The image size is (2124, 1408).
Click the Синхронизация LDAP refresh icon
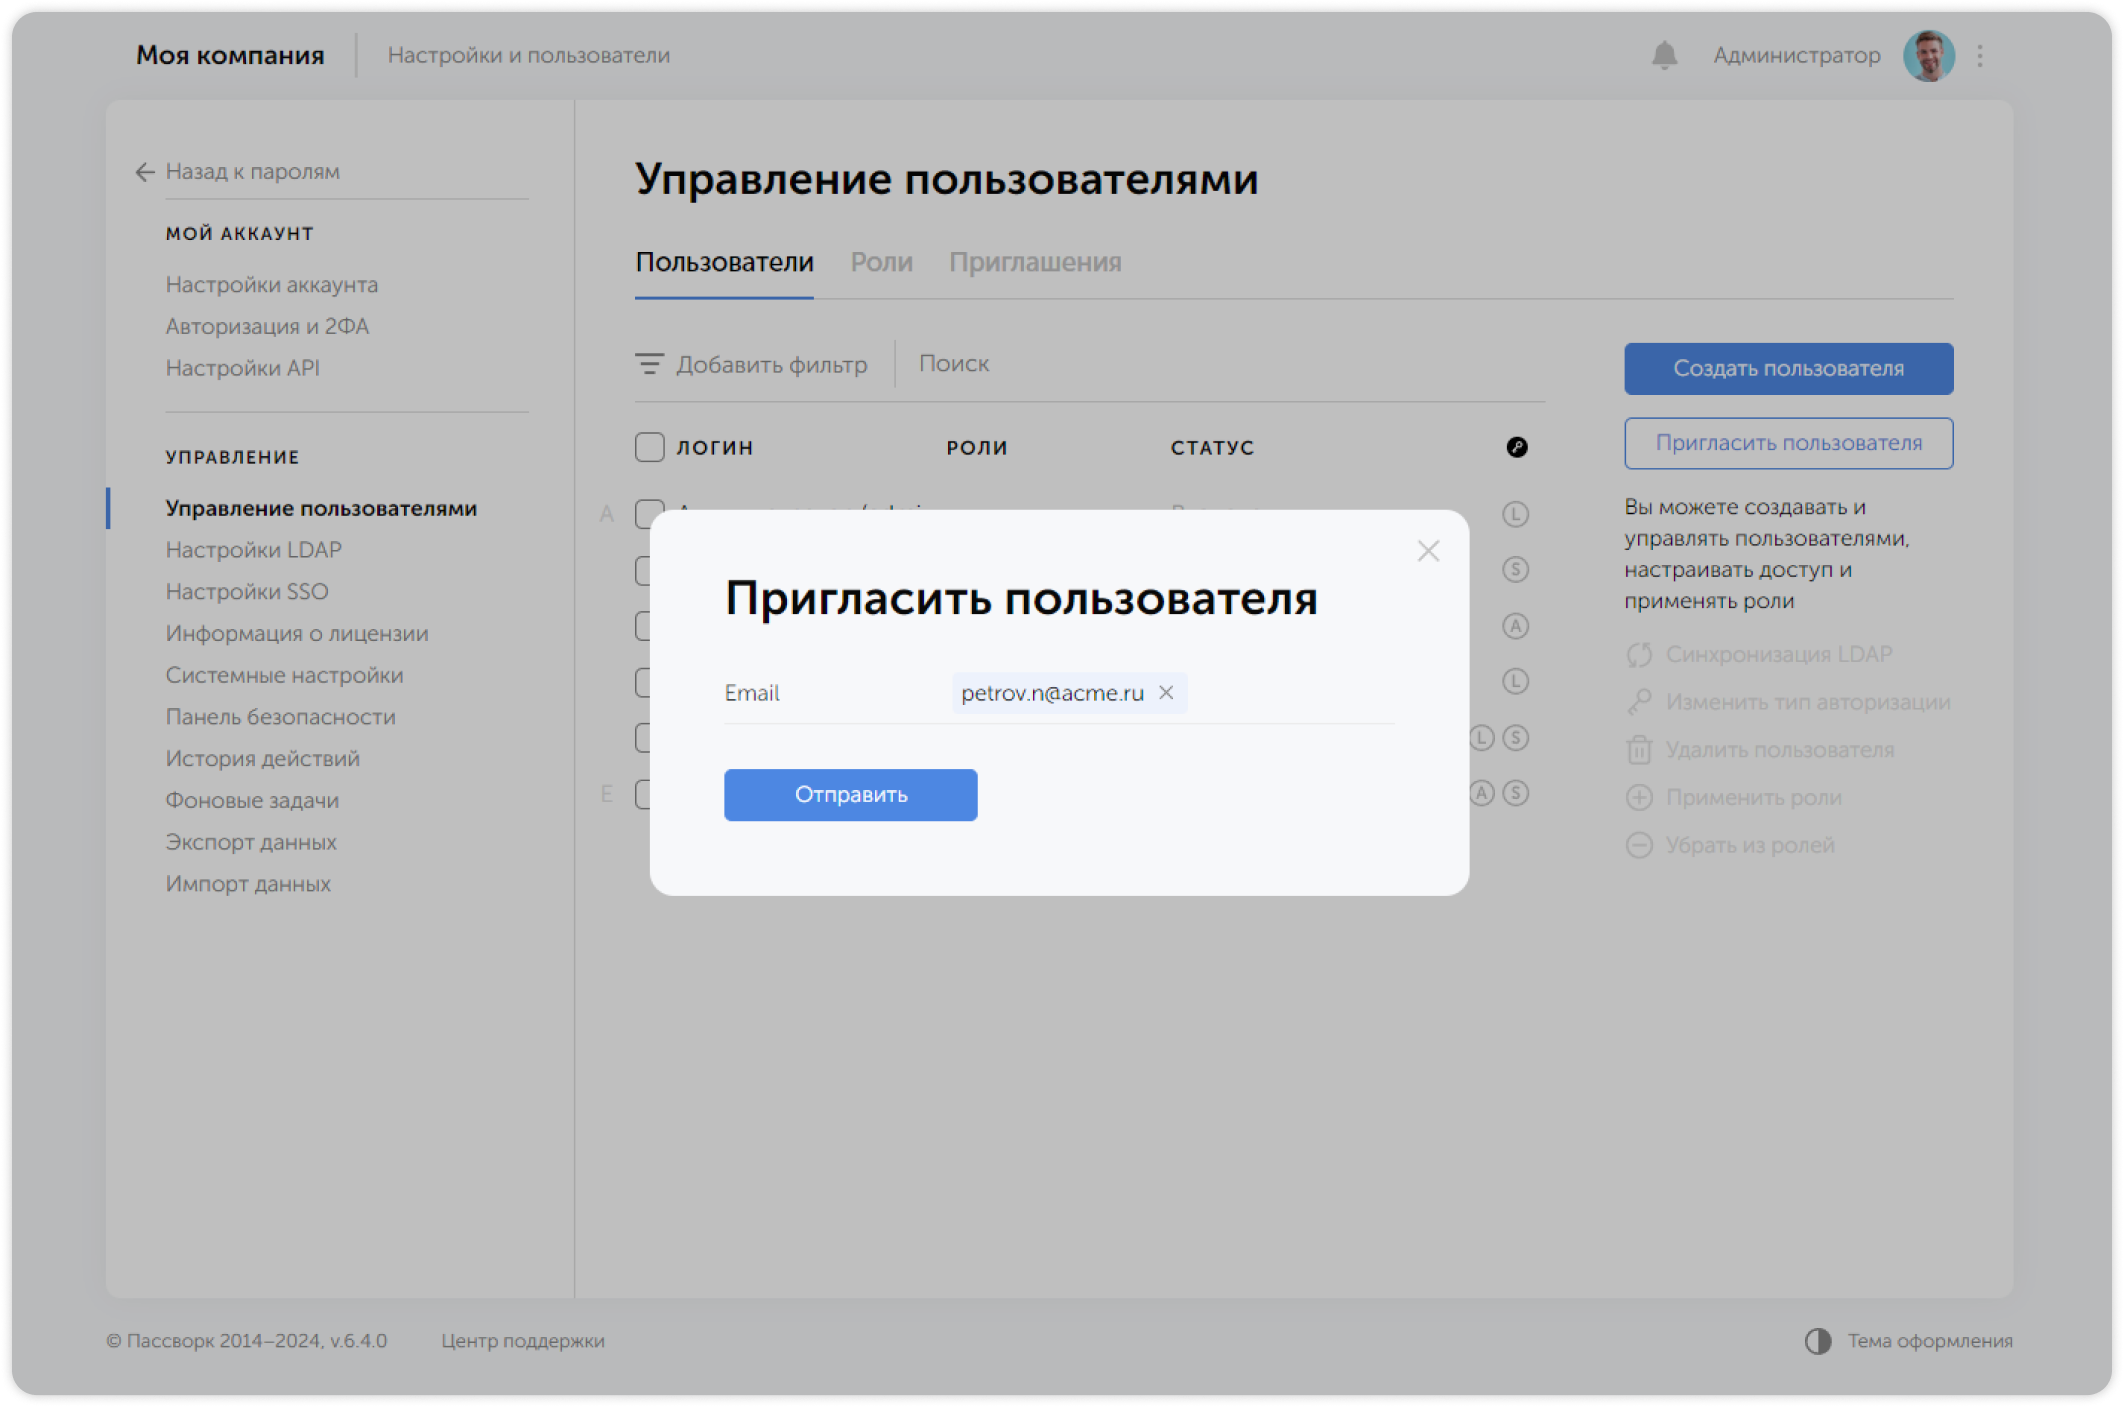[1639, 655]
